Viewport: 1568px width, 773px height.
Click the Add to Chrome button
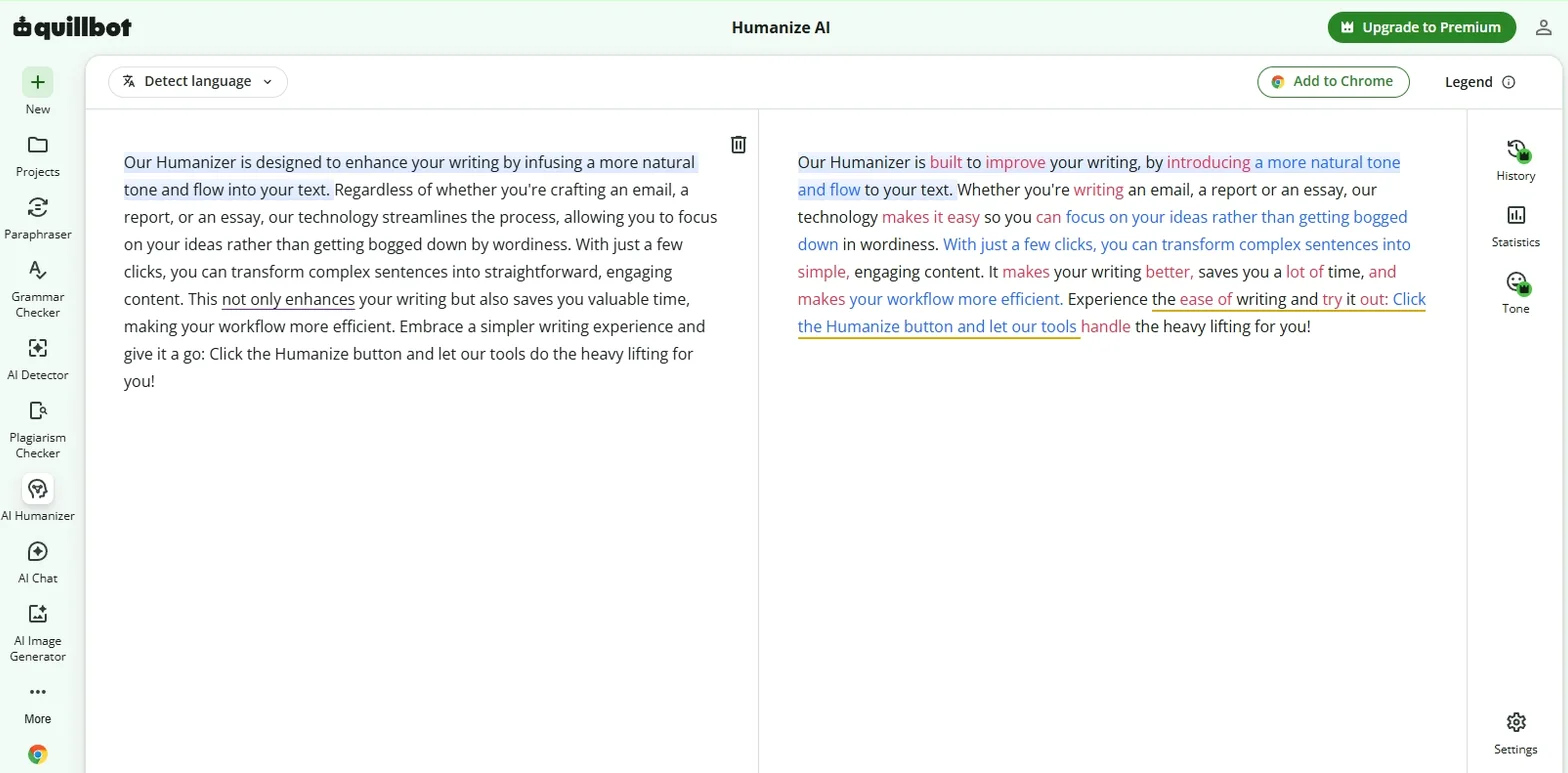tap(1333, 82)
